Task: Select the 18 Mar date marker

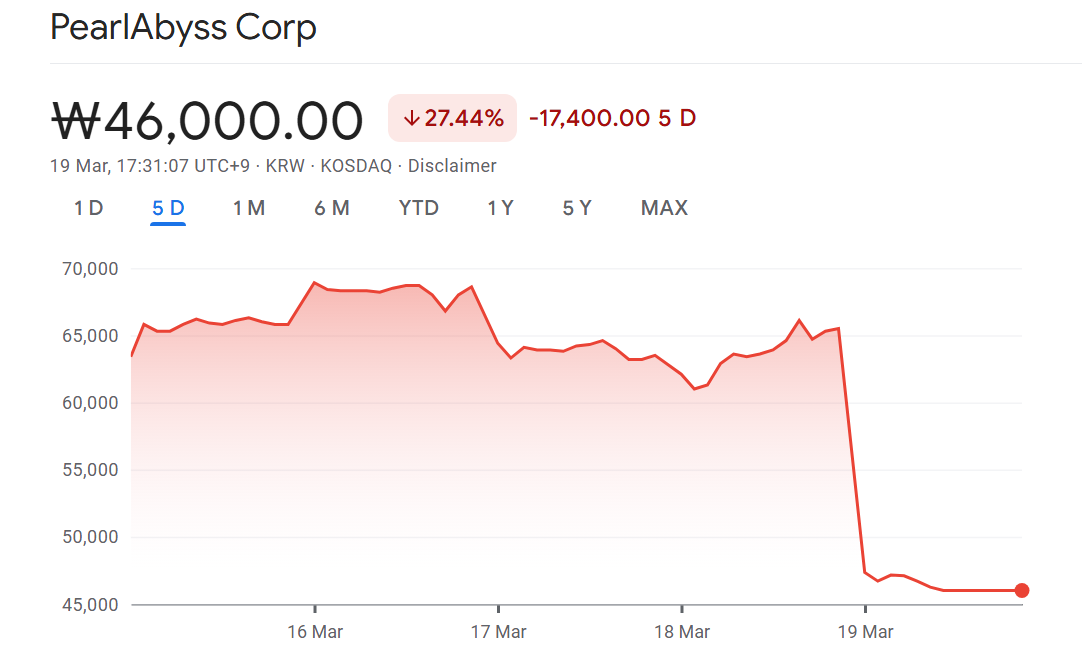Action: pos(682,632)
